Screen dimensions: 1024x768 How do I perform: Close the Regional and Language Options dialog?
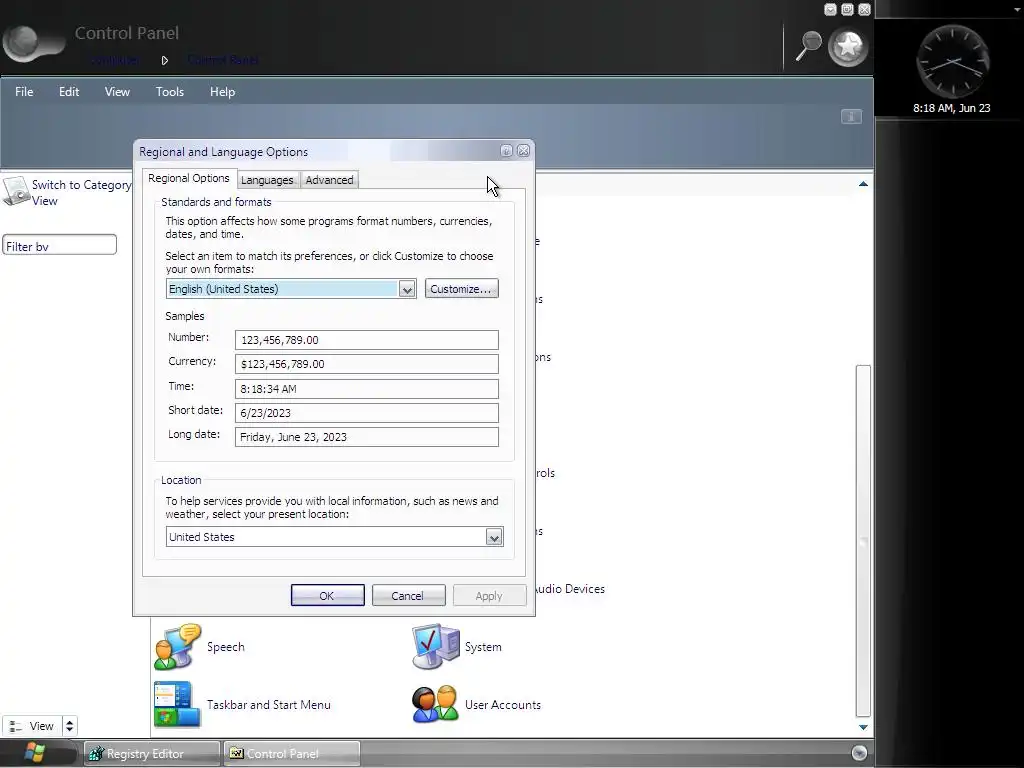click(523, 151)
